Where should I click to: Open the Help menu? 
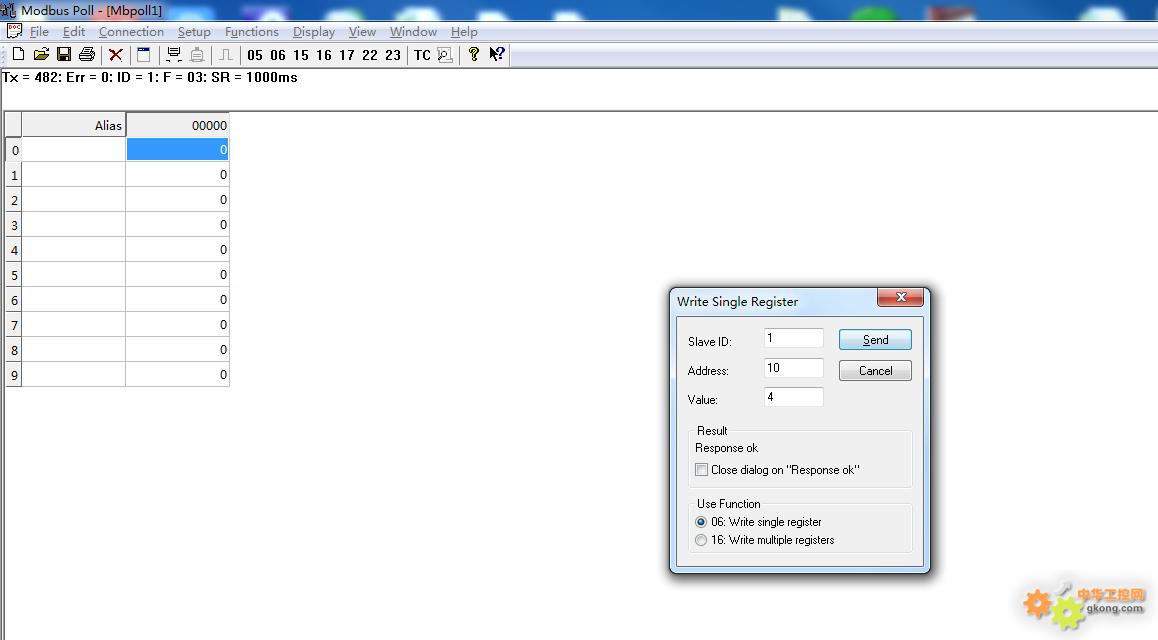(x=465, y=32)
